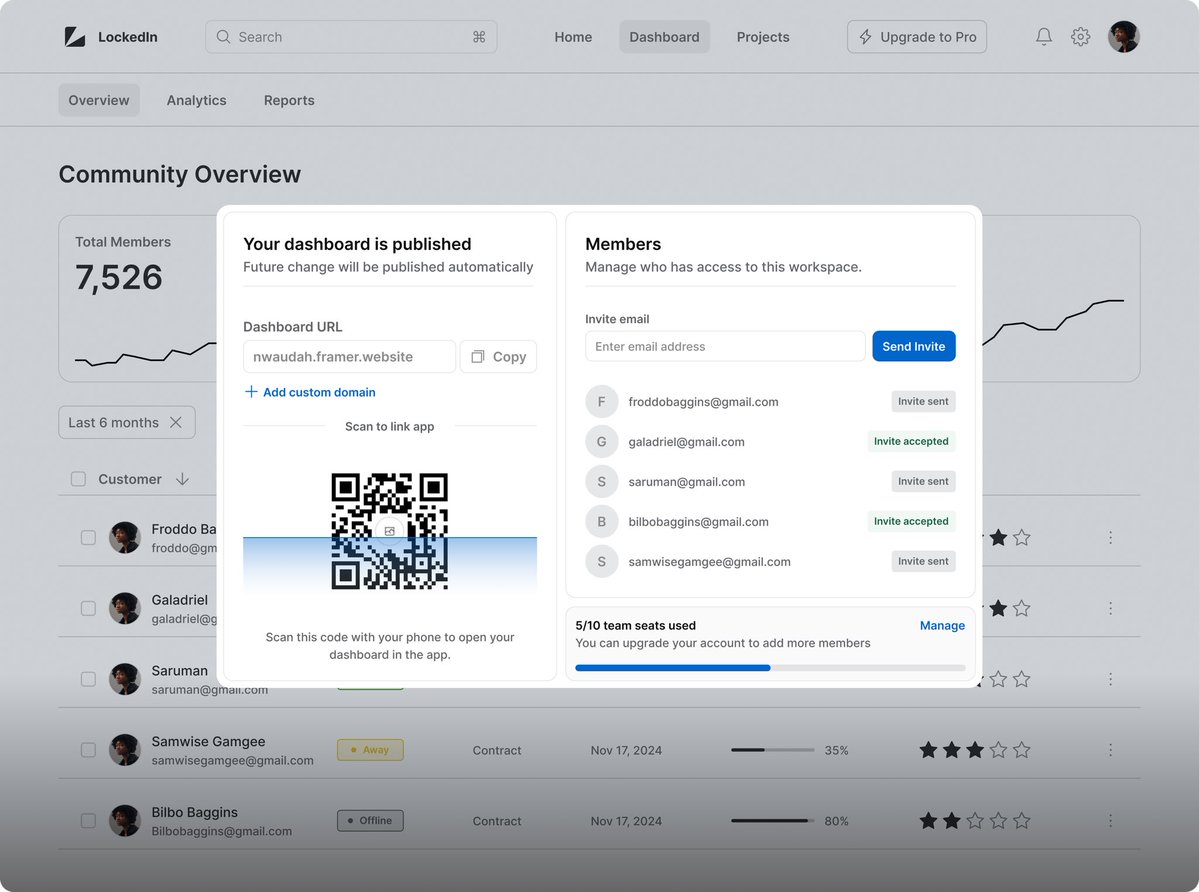Click the command shortcut icon in search
This screenshot has width=1199, height=892.
(x=479, y=37)
